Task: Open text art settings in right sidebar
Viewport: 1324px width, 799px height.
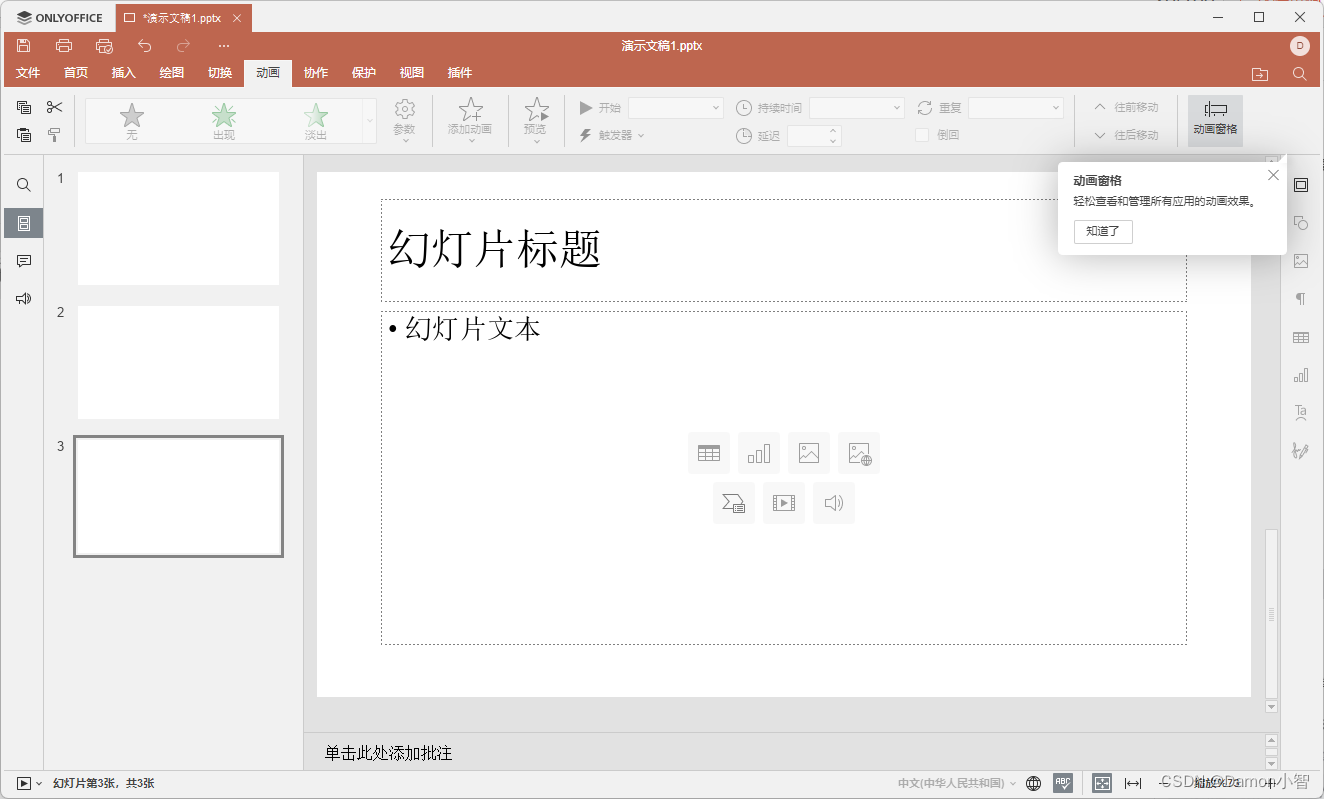Action: [x=1301, y=413]
